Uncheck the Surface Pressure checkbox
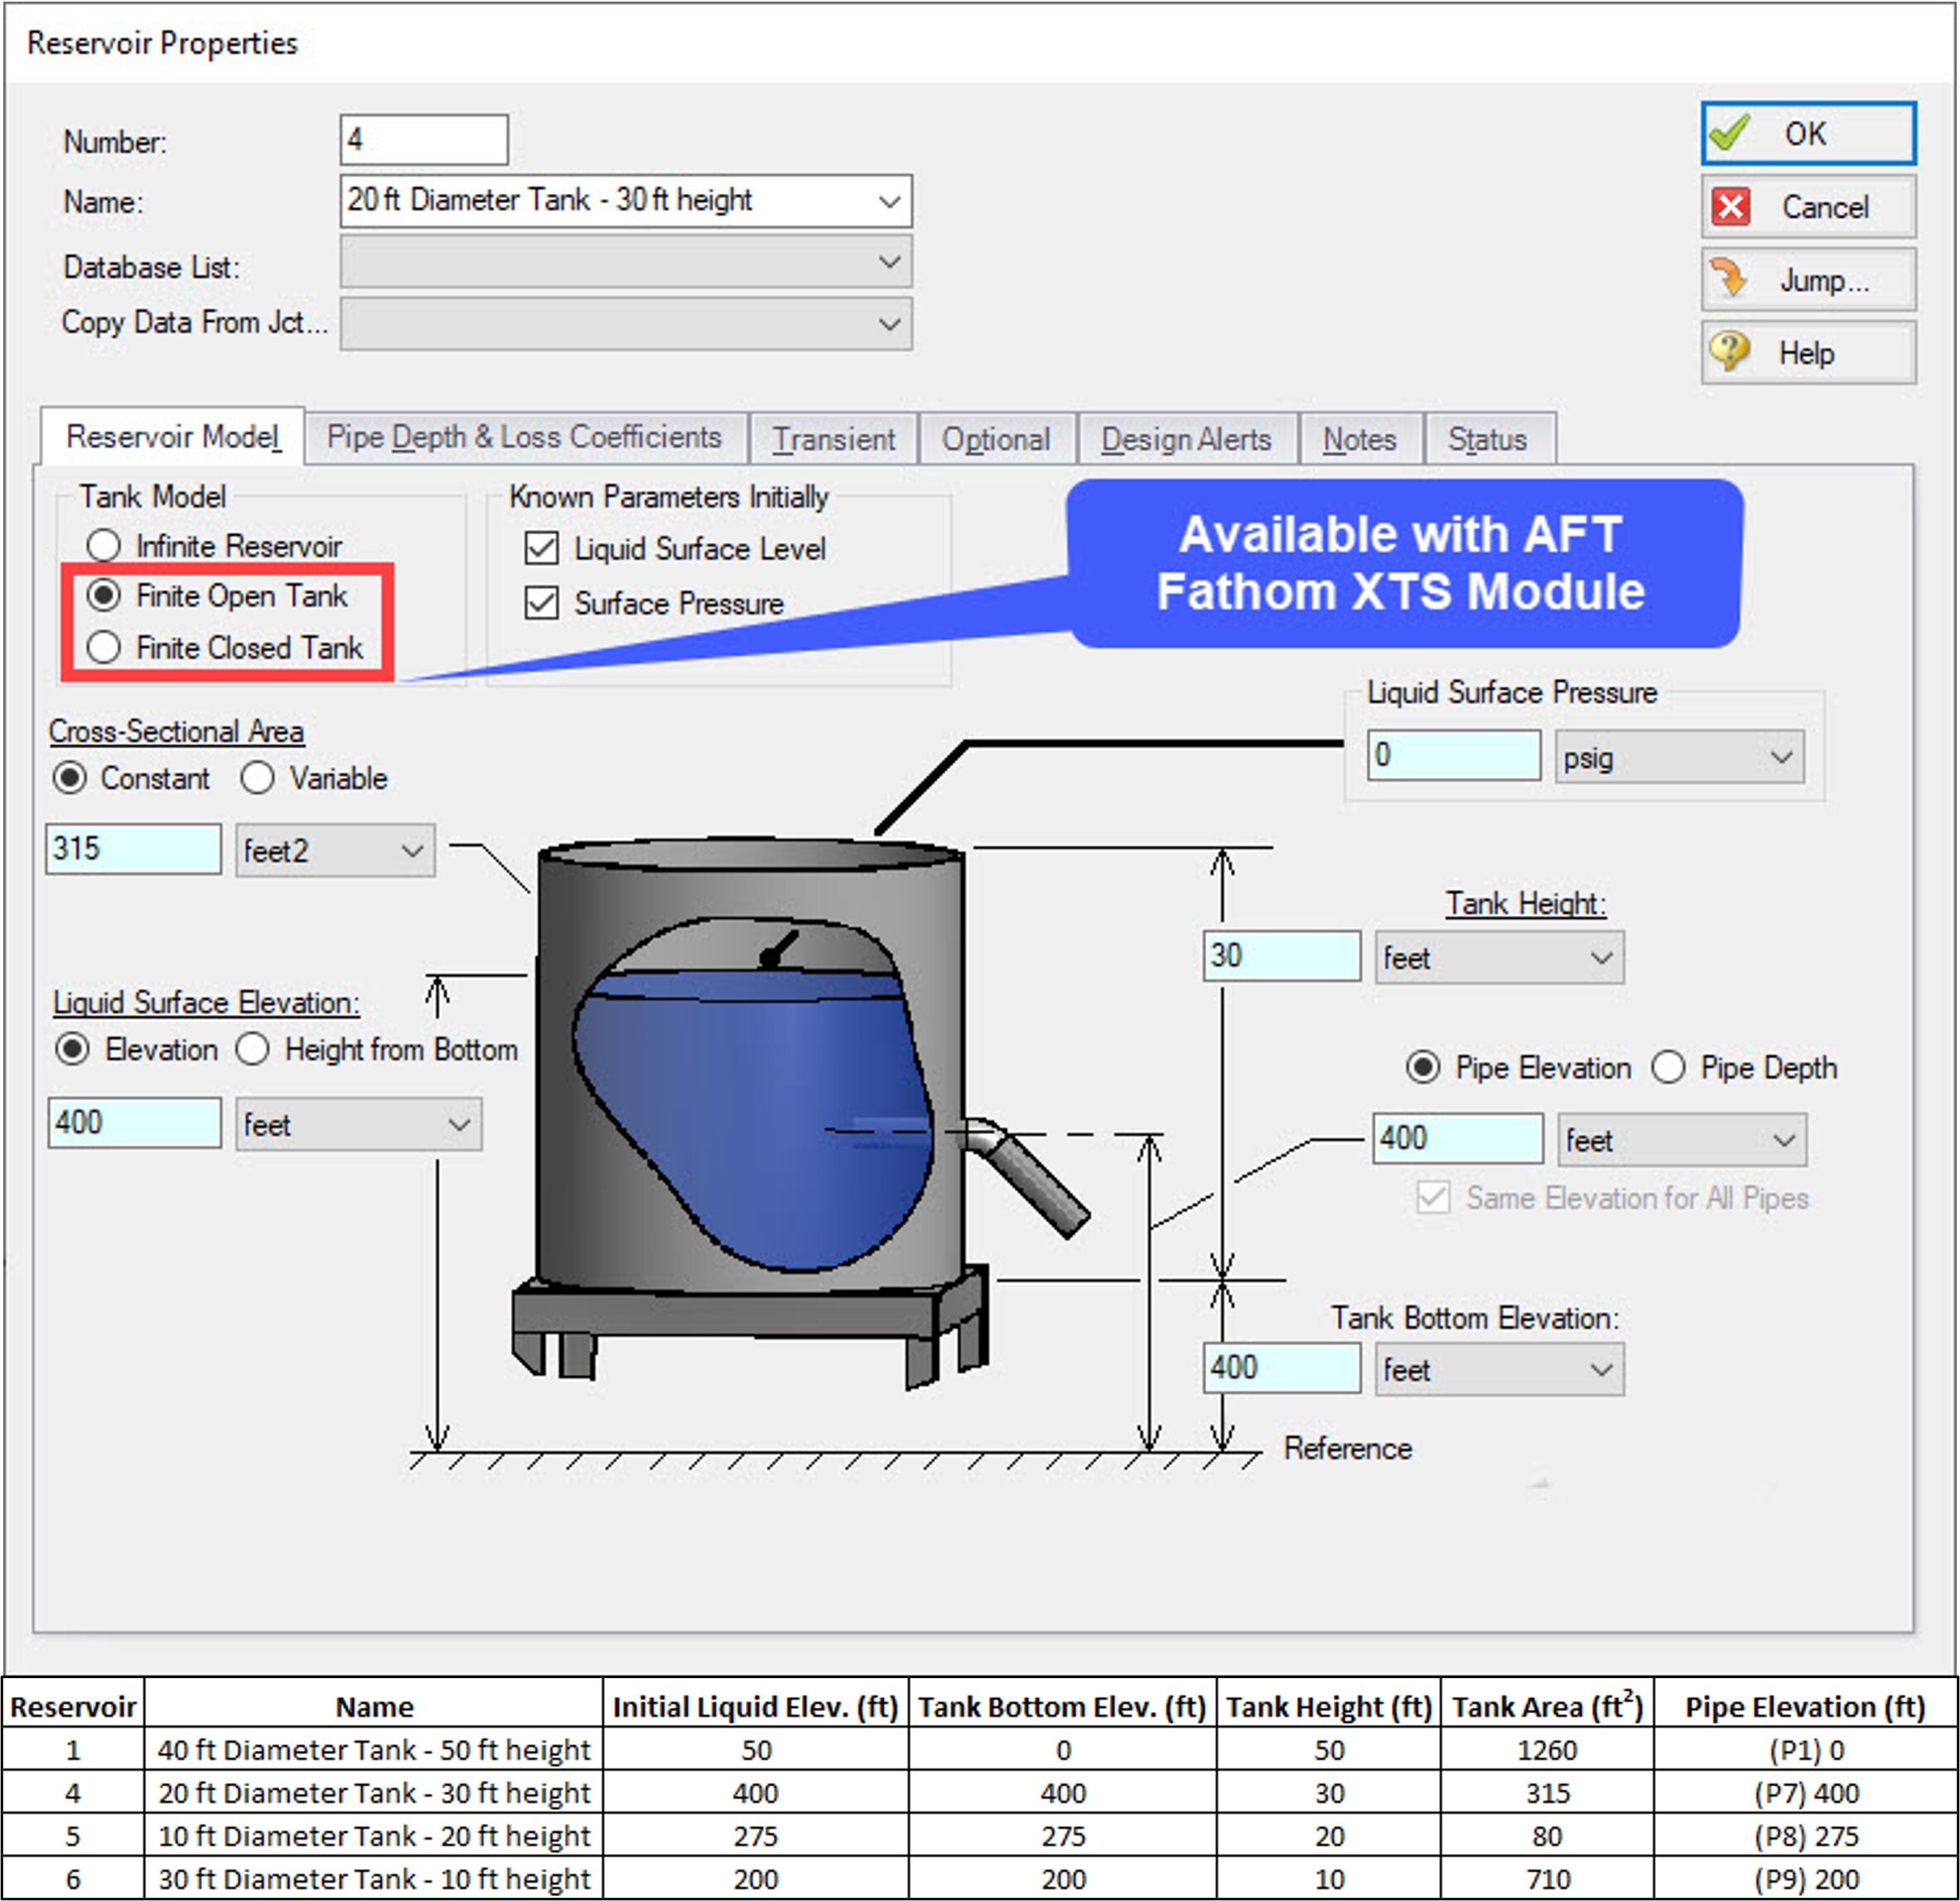 (x=541, y=604)
